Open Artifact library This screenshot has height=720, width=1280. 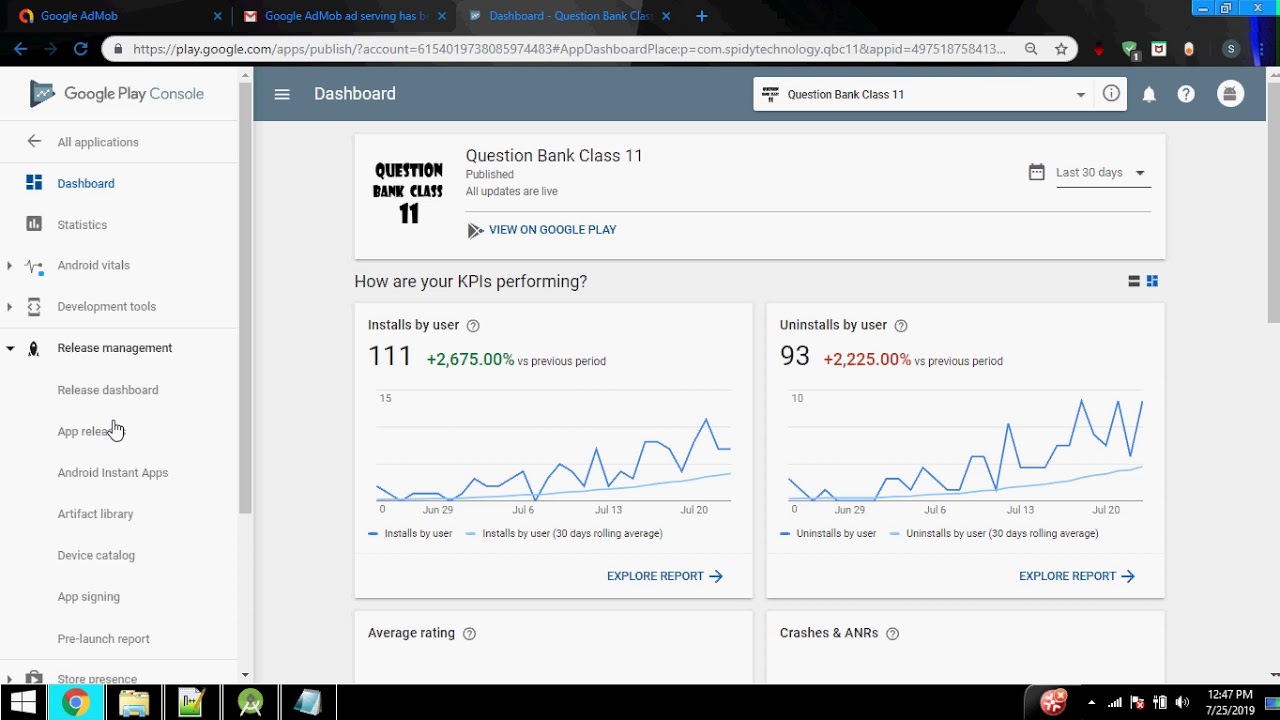96,514
